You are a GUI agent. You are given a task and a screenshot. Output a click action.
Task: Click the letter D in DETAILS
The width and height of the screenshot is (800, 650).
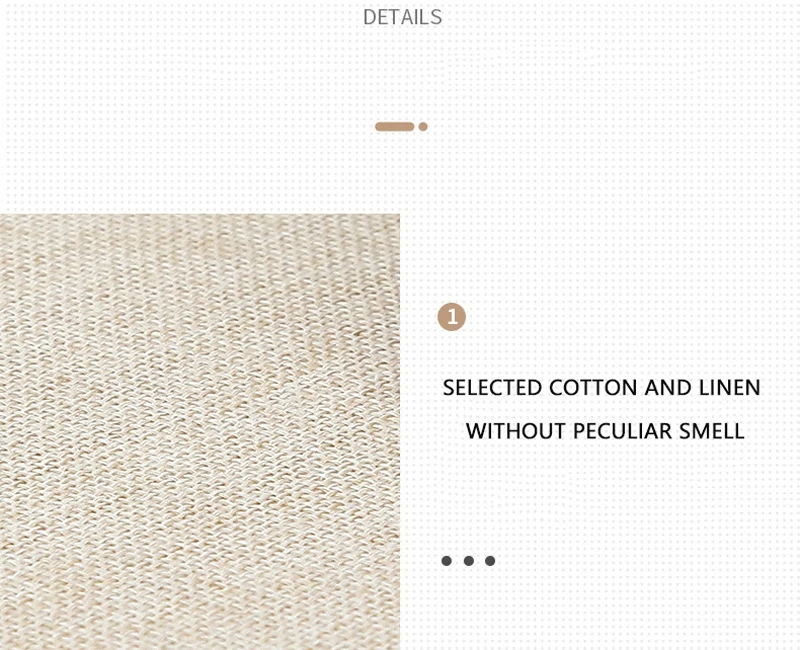point(369,17)
